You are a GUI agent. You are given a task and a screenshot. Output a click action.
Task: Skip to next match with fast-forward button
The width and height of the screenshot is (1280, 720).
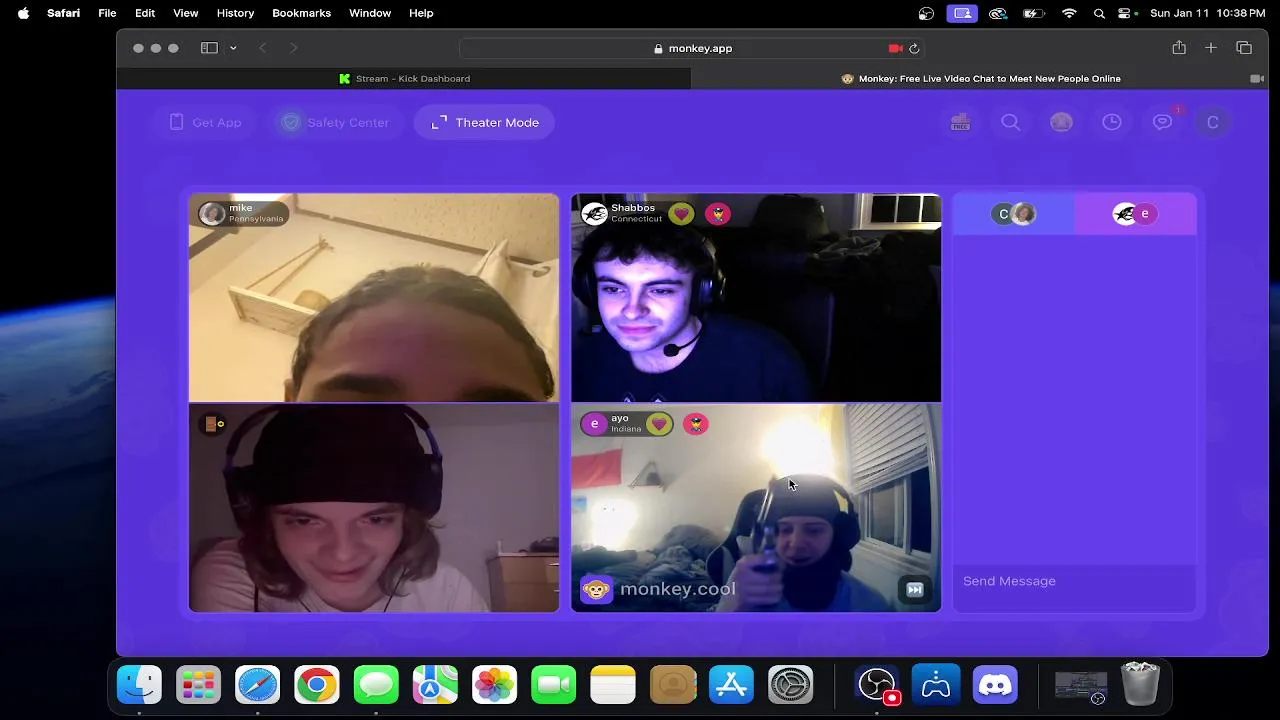click(x=914, y=590)
